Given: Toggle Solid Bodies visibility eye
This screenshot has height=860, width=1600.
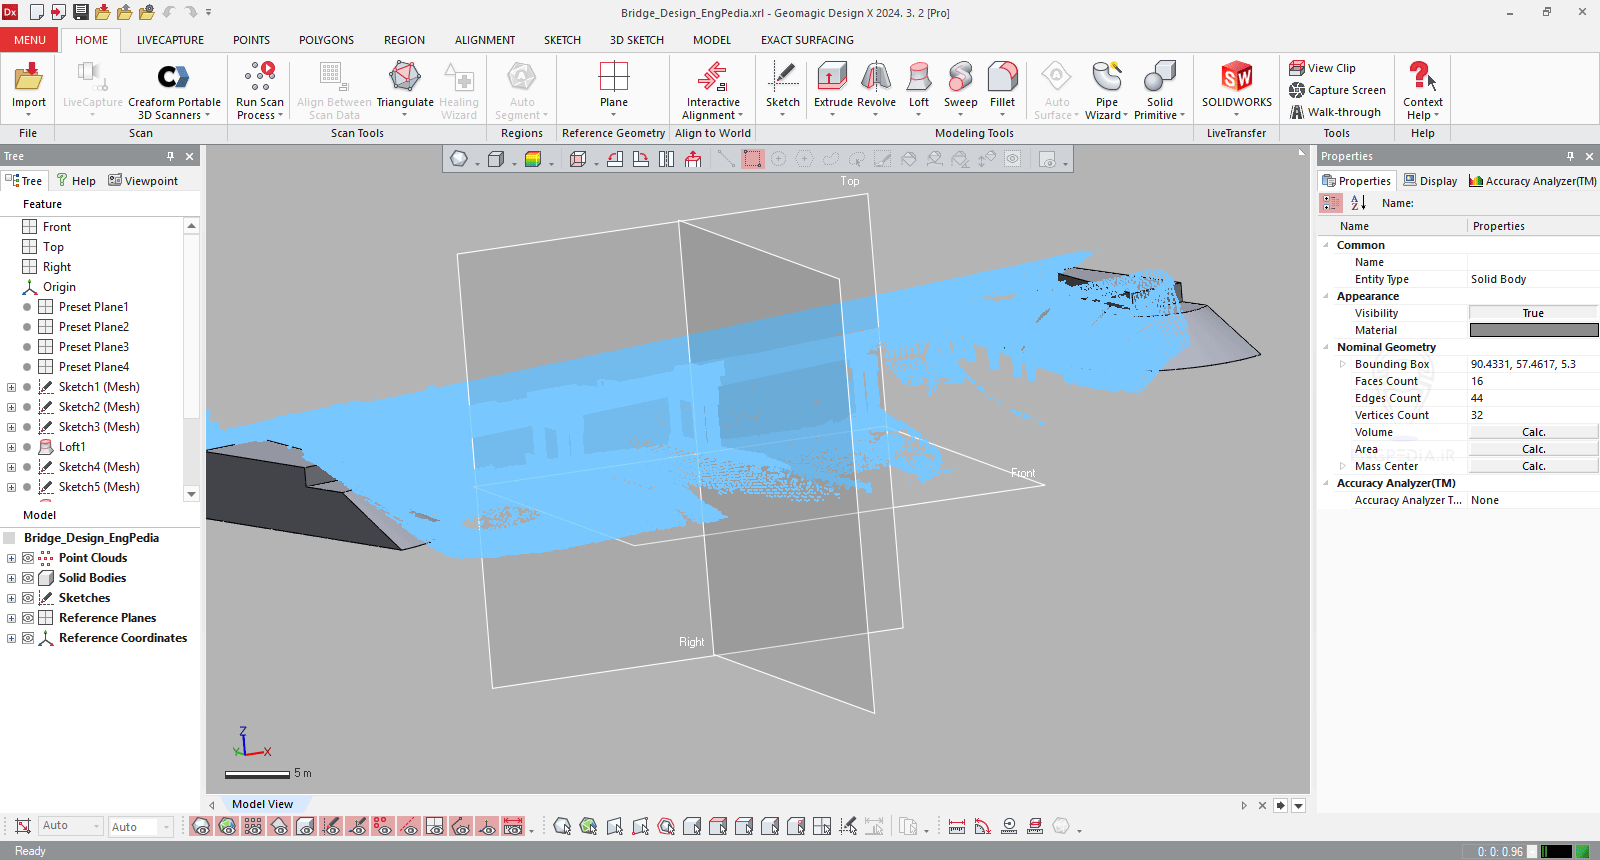Looking at the screenshot, I should pos(28,578).
